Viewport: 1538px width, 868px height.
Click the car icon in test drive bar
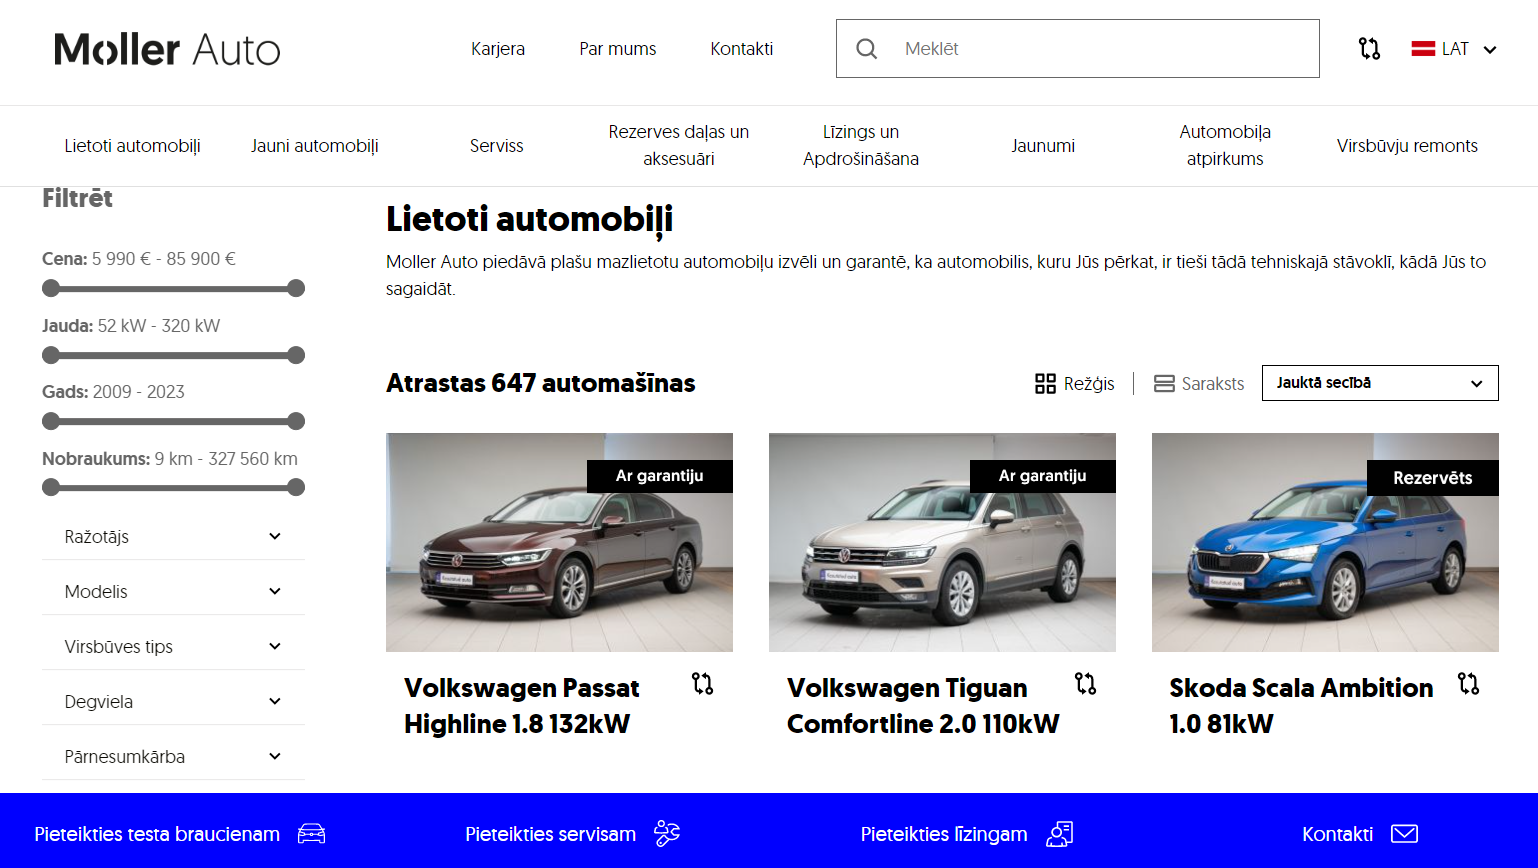(312, 833)
